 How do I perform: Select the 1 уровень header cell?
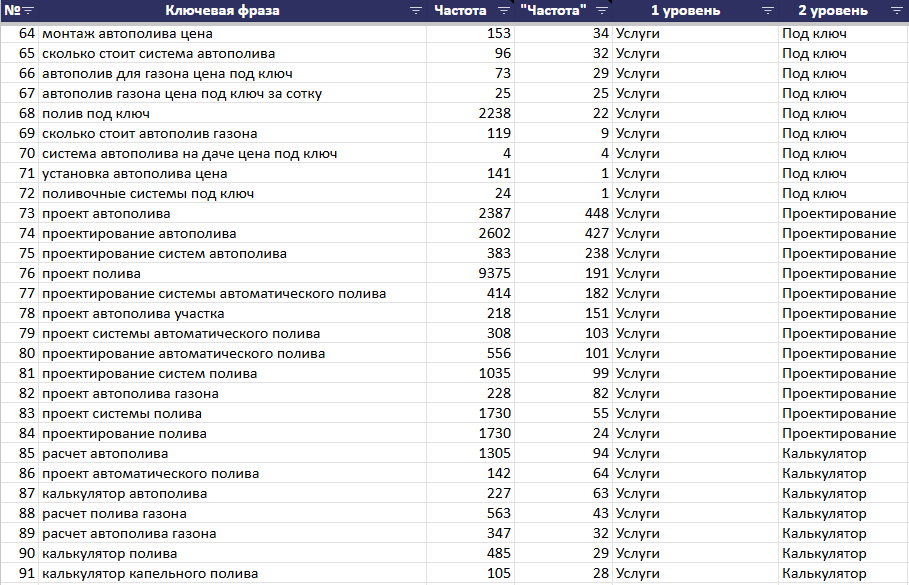pyautogui.click(x=685, y=10)
